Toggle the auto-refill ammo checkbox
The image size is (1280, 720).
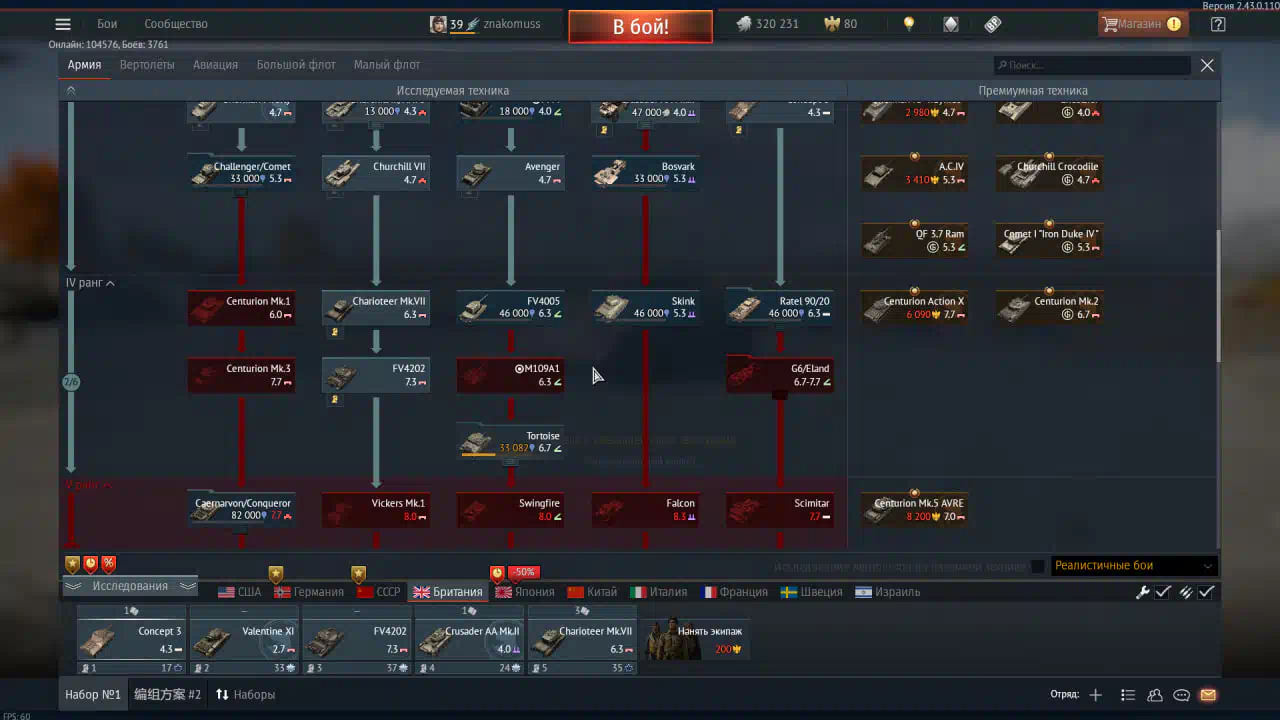point(1207,592)
